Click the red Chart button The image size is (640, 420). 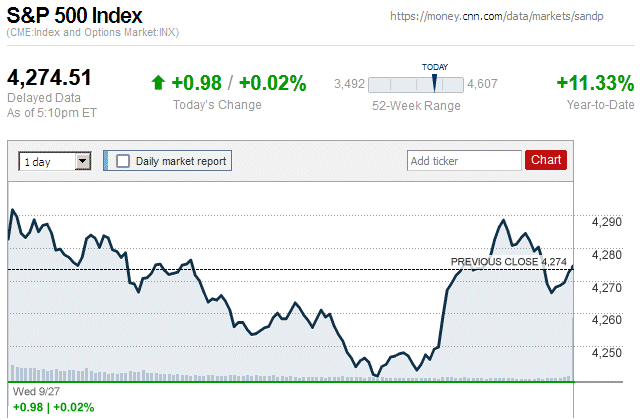pyautogui.click(x=546, y=160)
